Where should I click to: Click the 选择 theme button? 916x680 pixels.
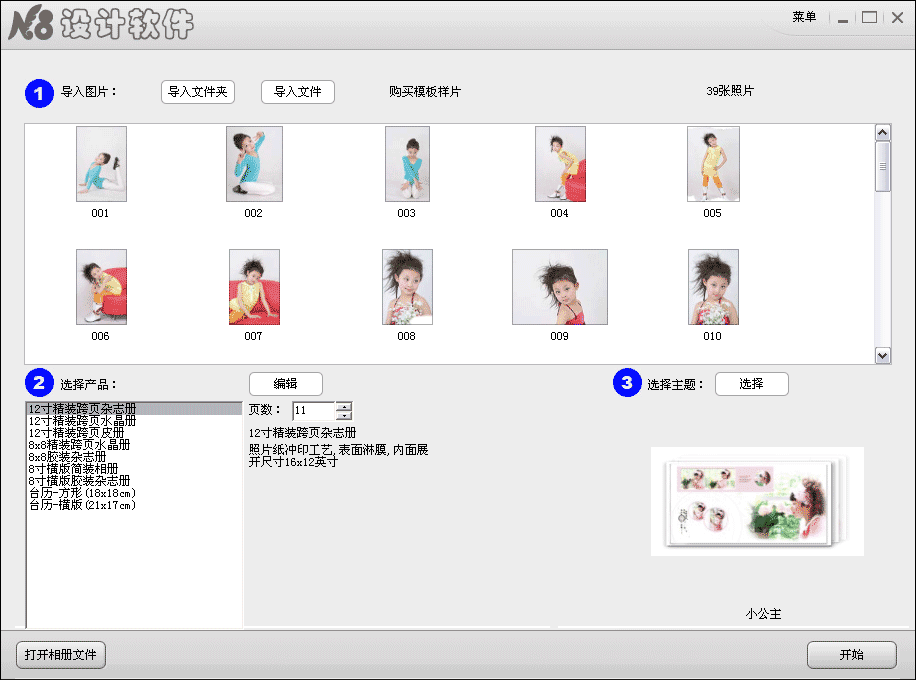click(751, 383)
